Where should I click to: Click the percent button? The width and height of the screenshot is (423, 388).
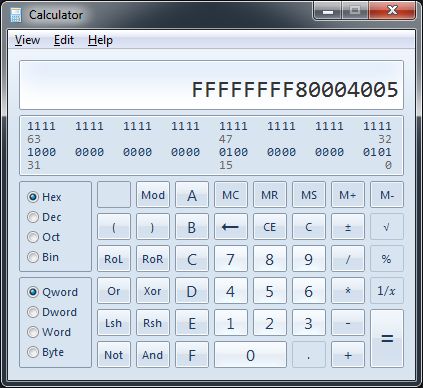(387, 259)
